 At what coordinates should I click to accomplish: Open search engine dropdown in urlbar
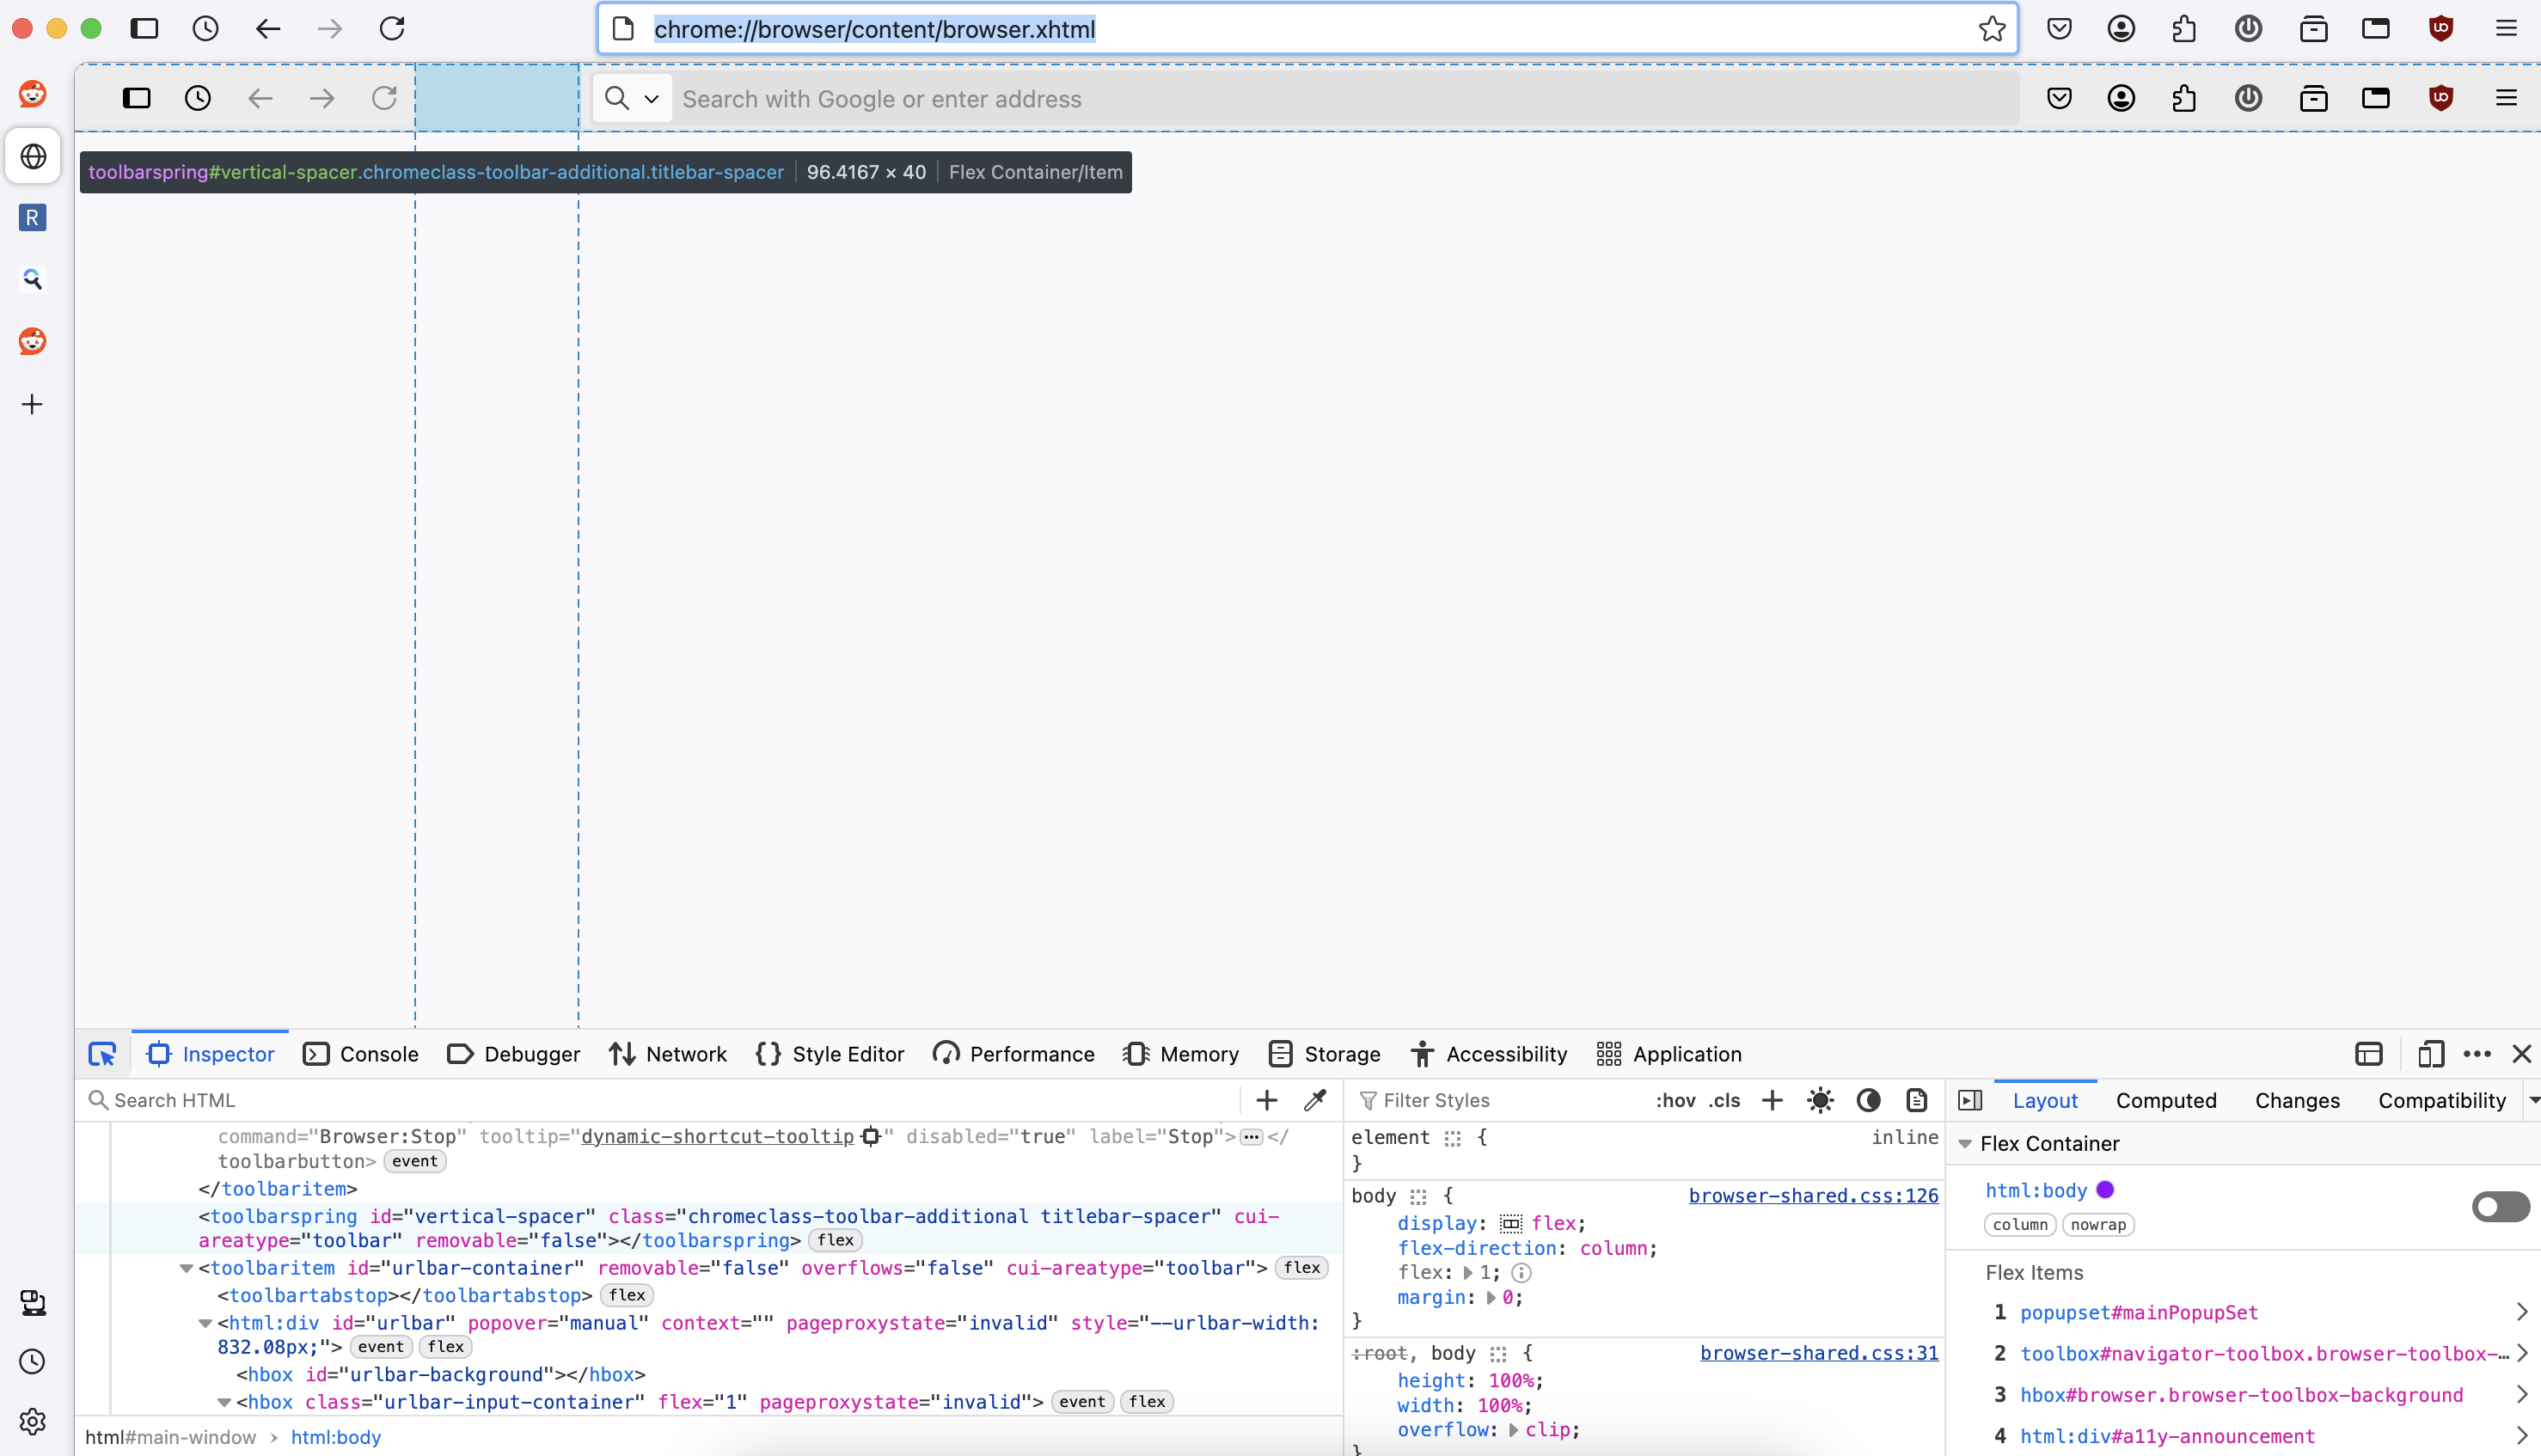tap(632, 98)
